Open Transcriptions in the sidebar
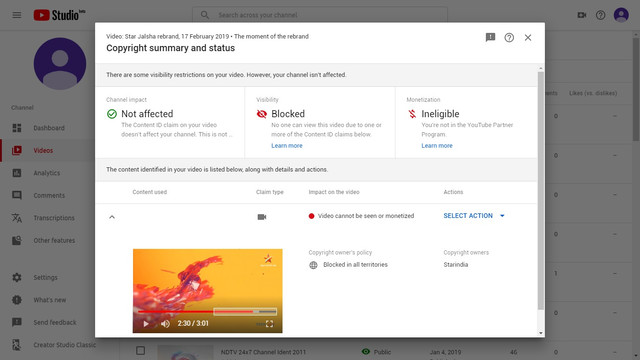 pyautogui.click(x=48, y=218)
